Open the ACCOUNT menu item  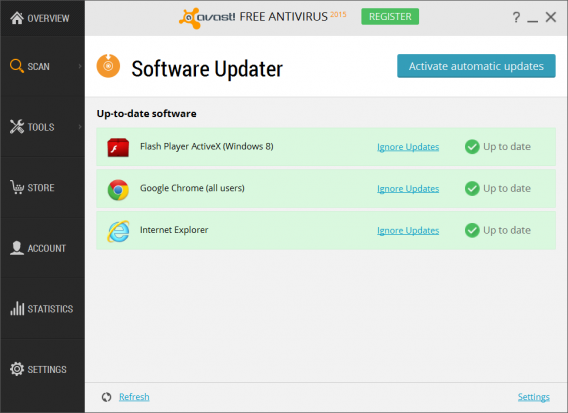click(42, 248)
